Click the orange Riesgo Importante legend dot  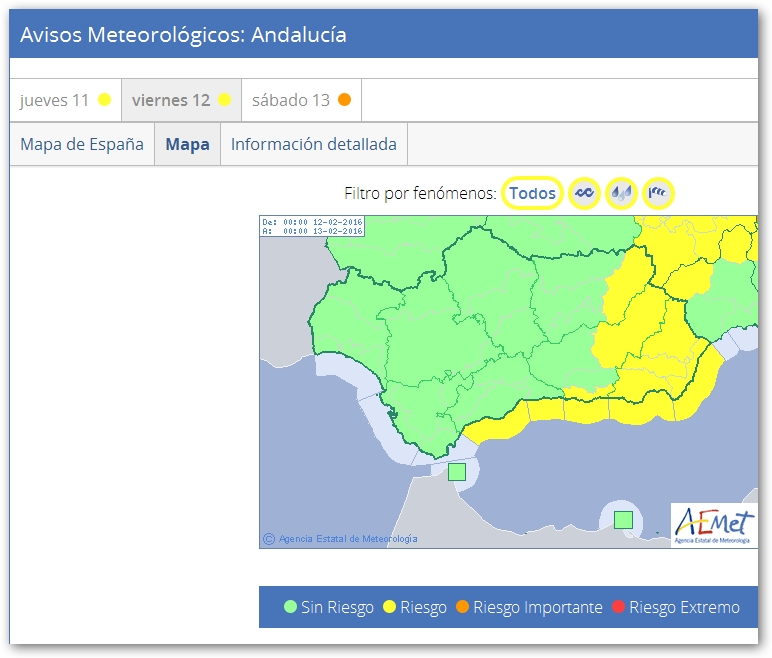click(462, 608)
